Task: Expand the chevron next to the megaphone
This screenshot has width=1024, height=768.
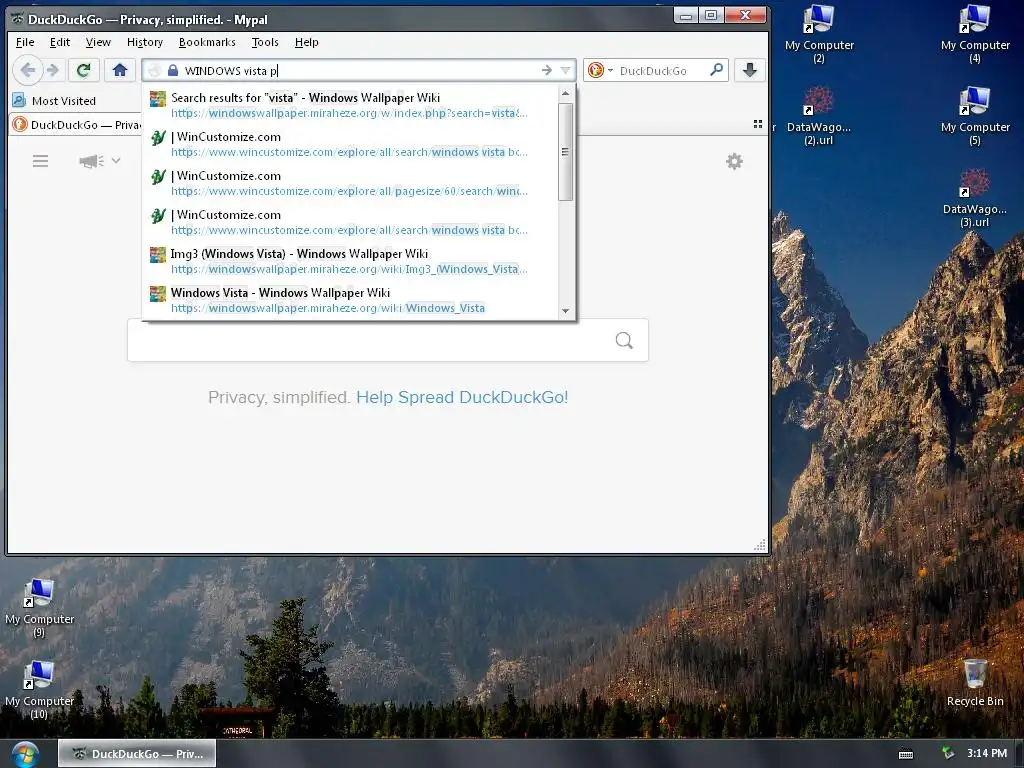Action: pos(116,161)
